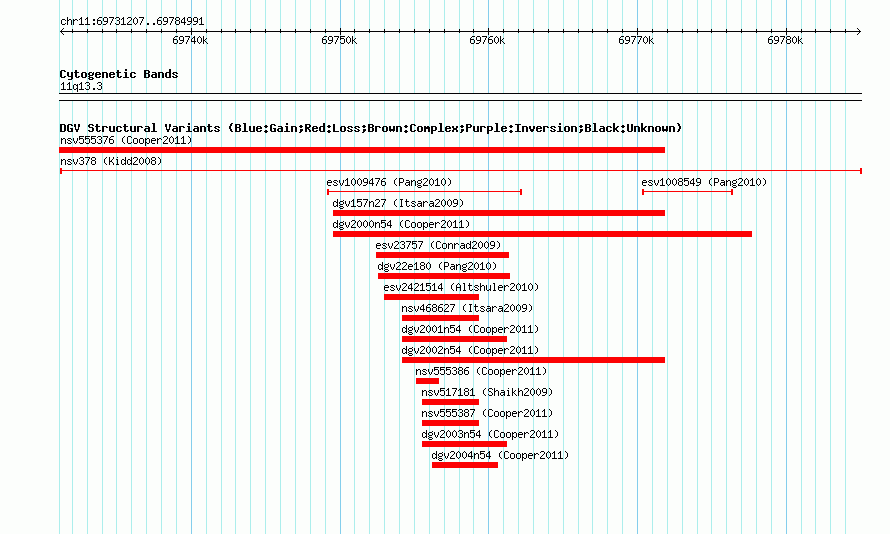Open the nsv378 (Kidd2008) variant label

click(x=111, y=161)
